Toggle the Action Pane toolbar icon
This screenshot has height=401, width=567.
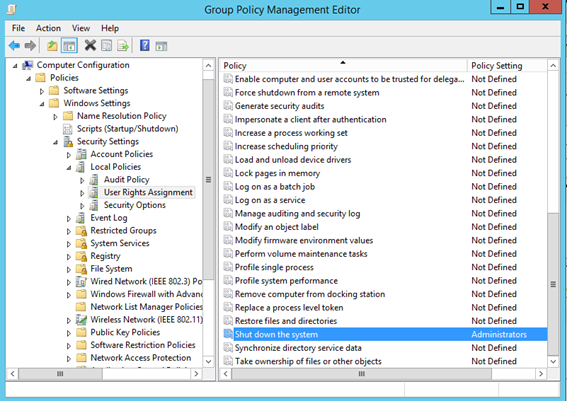pyautogui.click(x=161, y=46)
